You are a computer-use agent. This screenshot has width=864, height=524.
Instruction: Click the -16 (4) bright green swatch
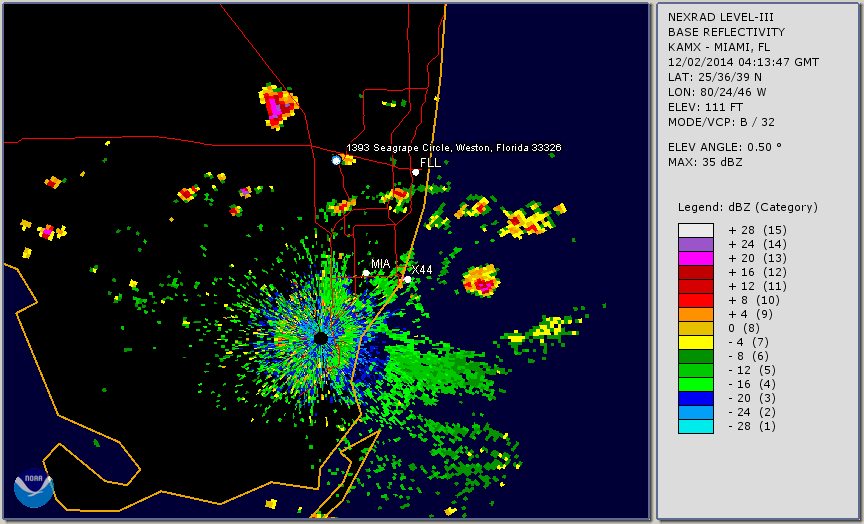tap(696, 385)
